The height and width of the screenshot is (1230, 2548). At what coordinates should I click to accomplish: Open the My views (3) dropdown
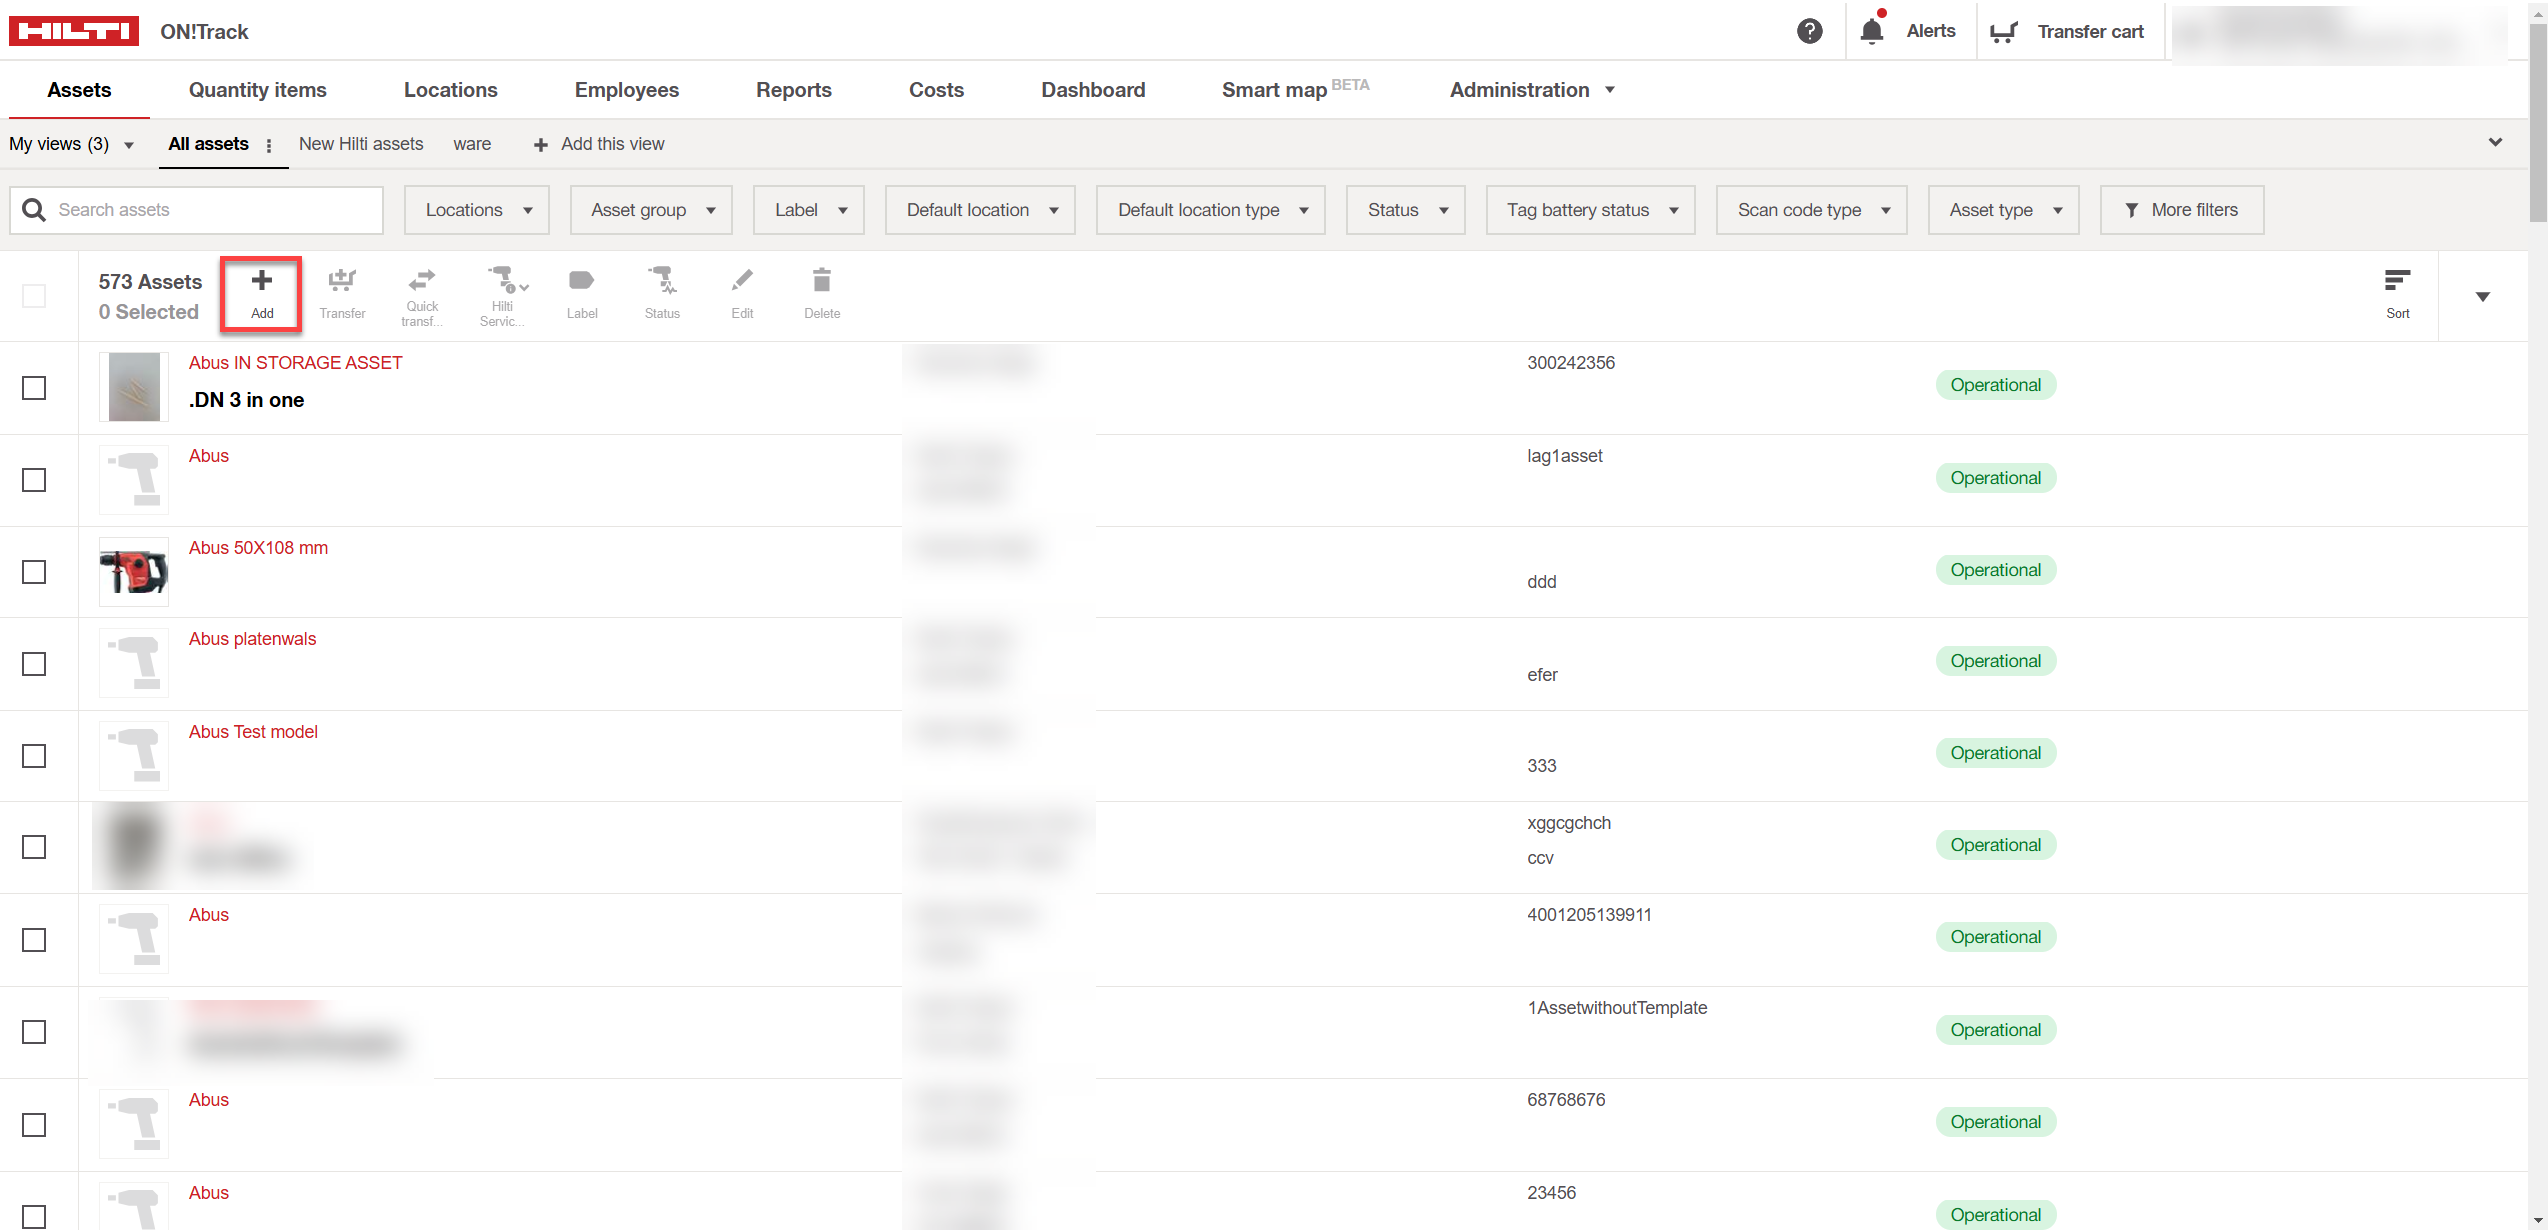click(x=72, y=144)
